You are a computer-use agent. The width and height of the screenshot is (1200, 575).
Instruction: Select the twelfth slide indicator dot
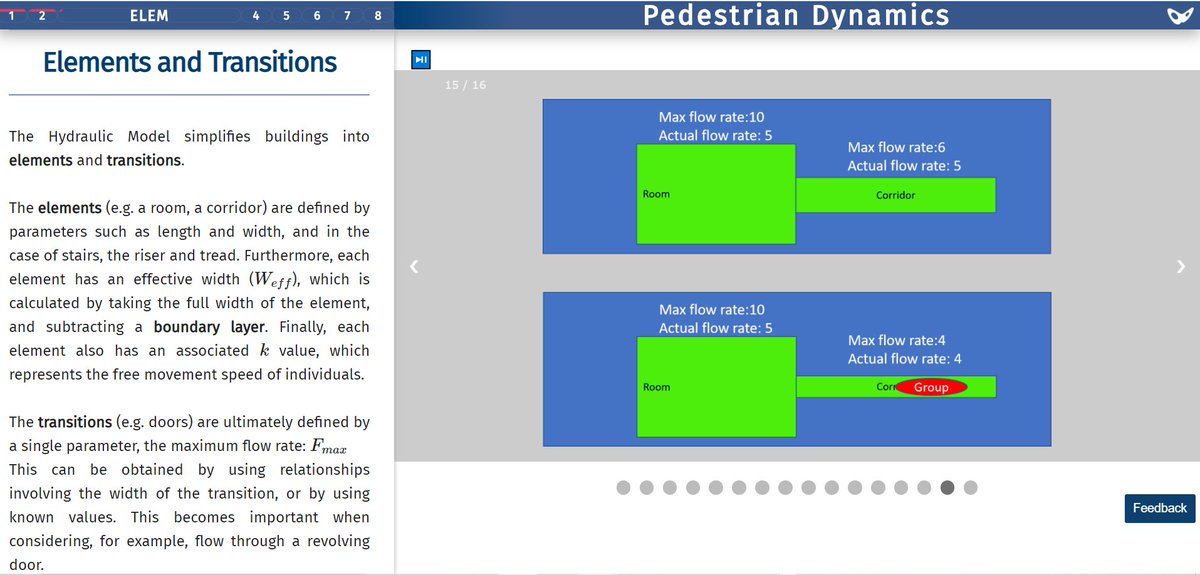coord(878,488)
